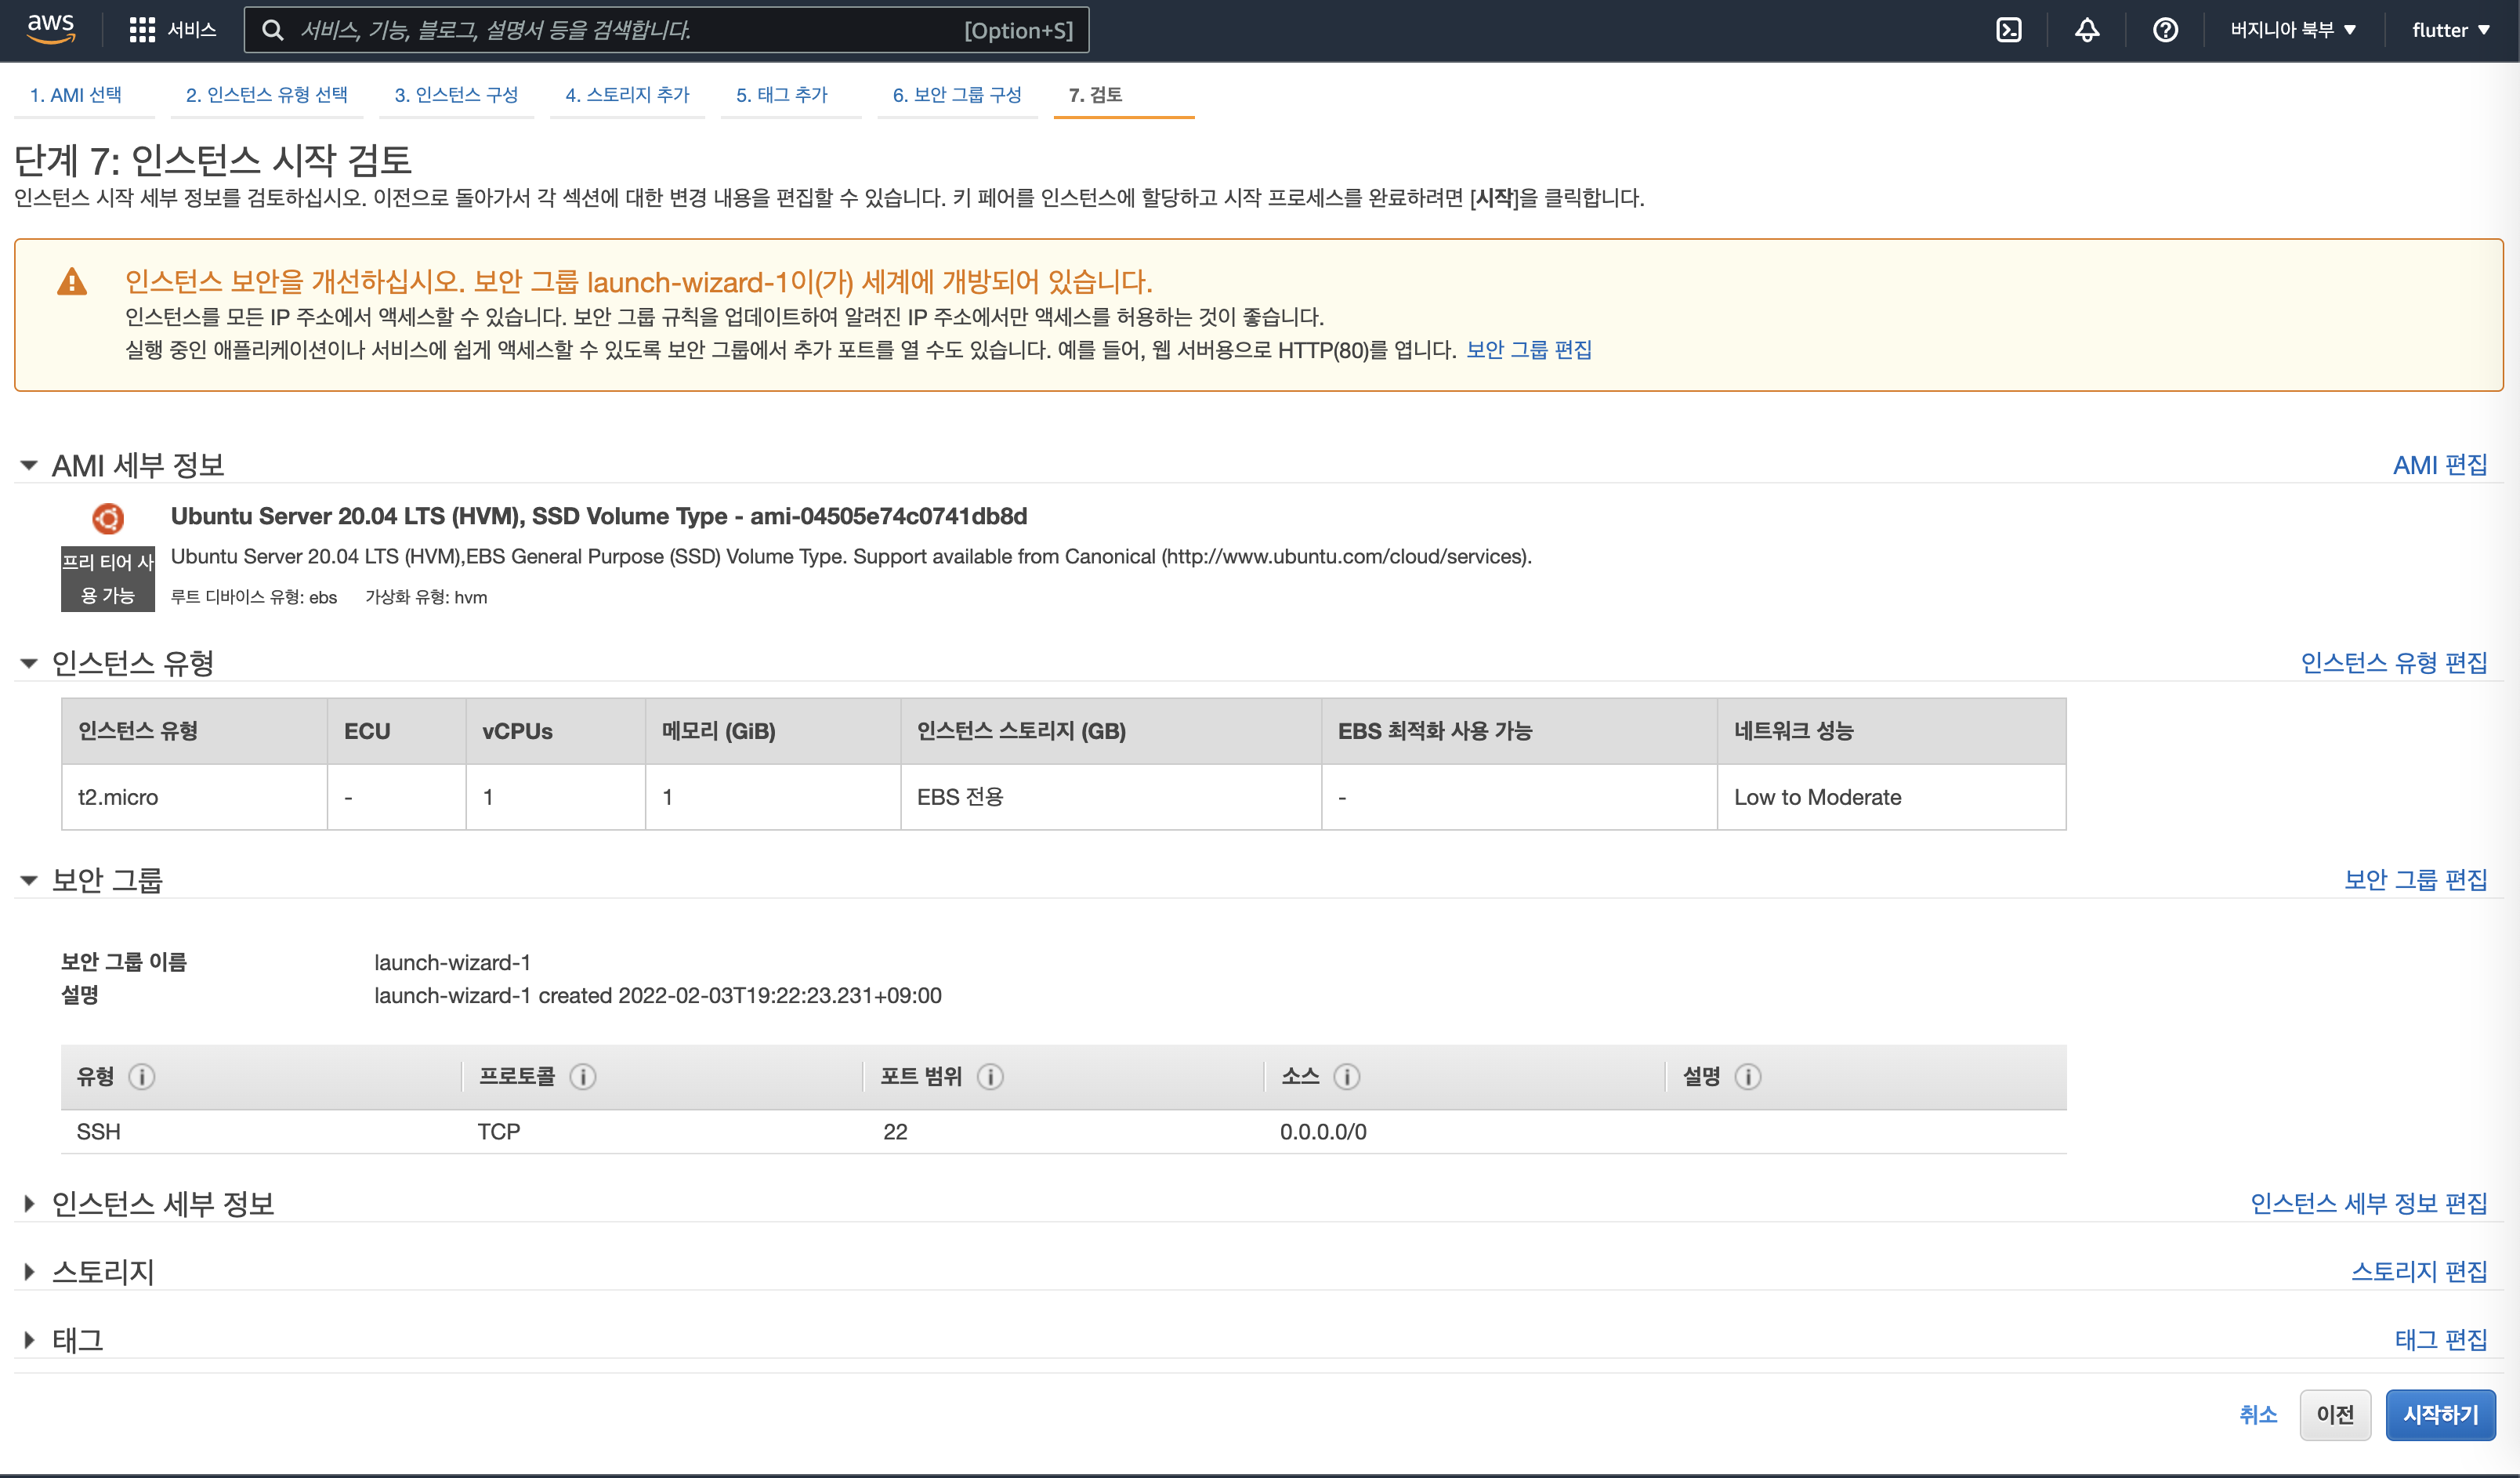
Task: Open the services grid menu icon
Action: [142, 30]
